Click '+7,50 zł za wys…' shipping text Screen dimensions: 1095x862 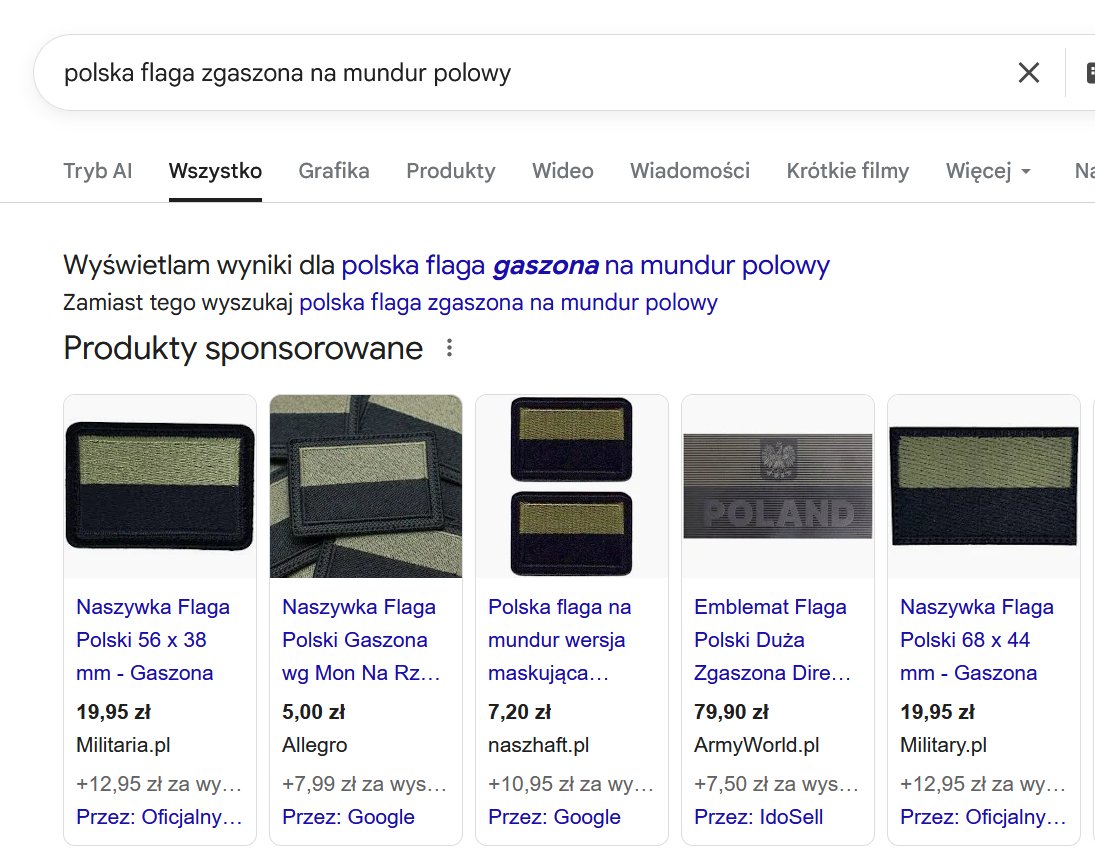[777, 784]
